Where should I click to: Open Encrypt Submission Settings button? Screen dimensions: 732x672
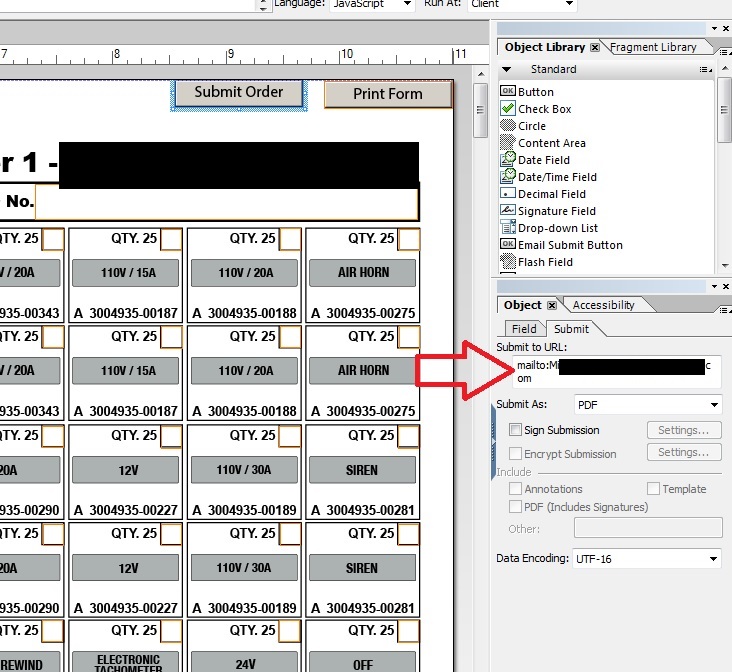[x=684, y=452]
